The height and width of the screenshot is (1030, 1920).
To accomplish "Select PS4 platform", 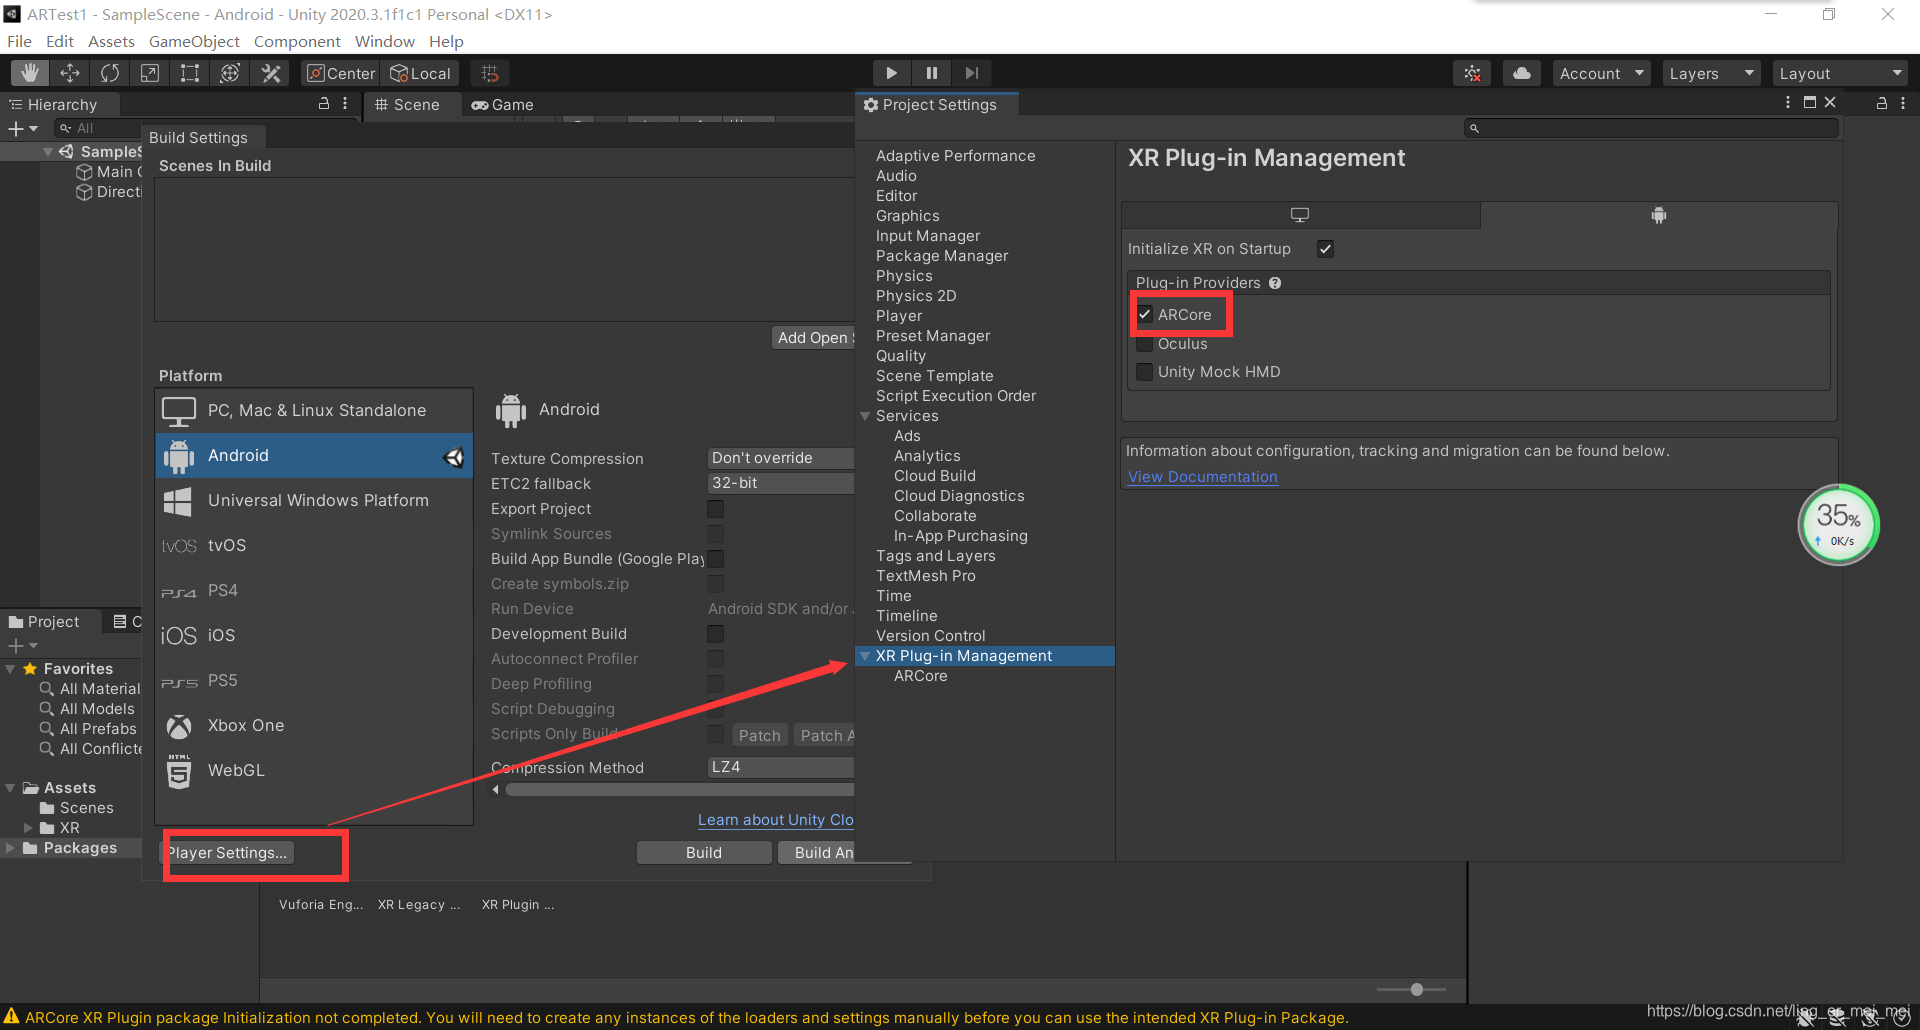I will coord(314,590).
